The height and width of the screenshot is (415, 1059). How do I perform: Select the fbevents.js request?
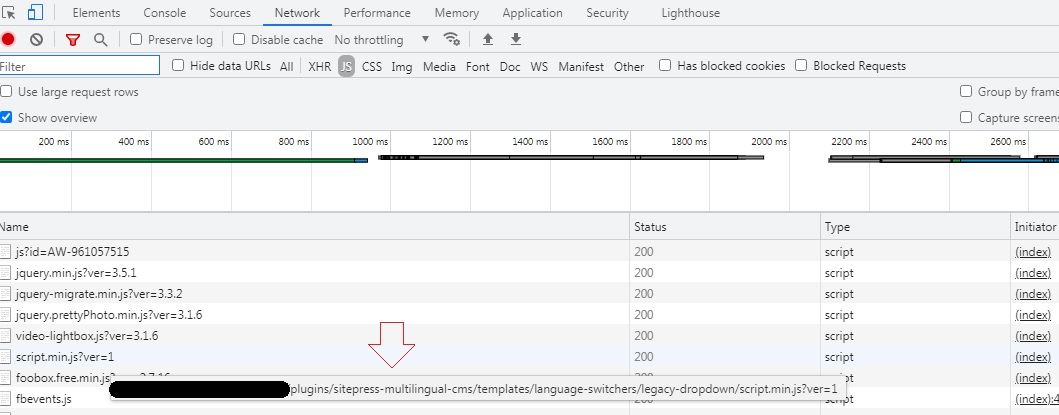pos(43,399)
